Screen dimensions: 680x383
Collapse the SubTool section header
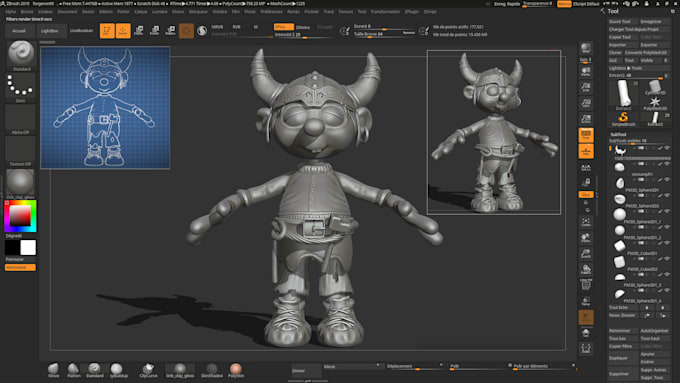[618, 134]
